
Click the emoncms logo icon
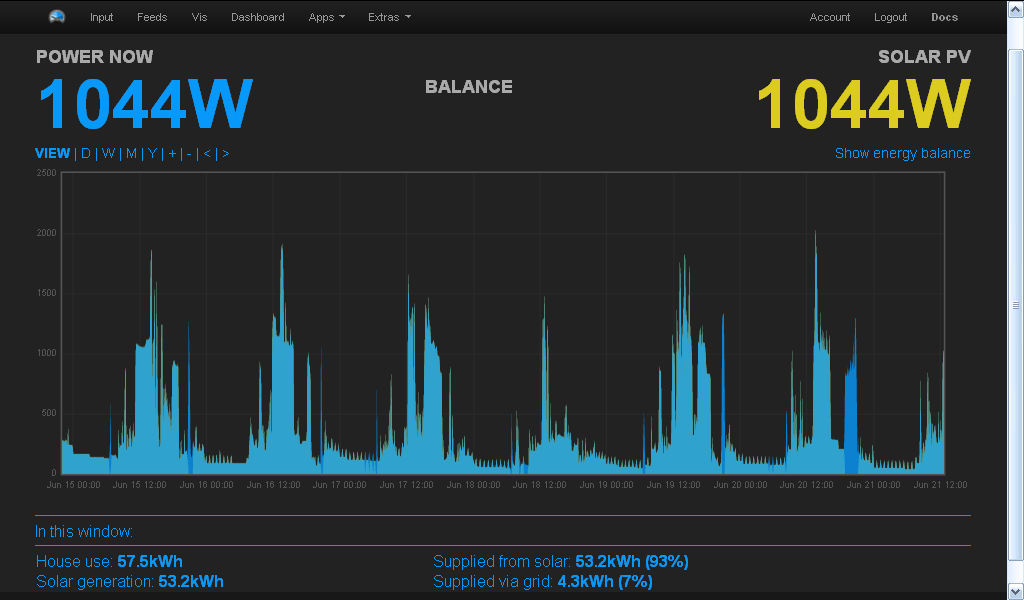tap(57, 17)
